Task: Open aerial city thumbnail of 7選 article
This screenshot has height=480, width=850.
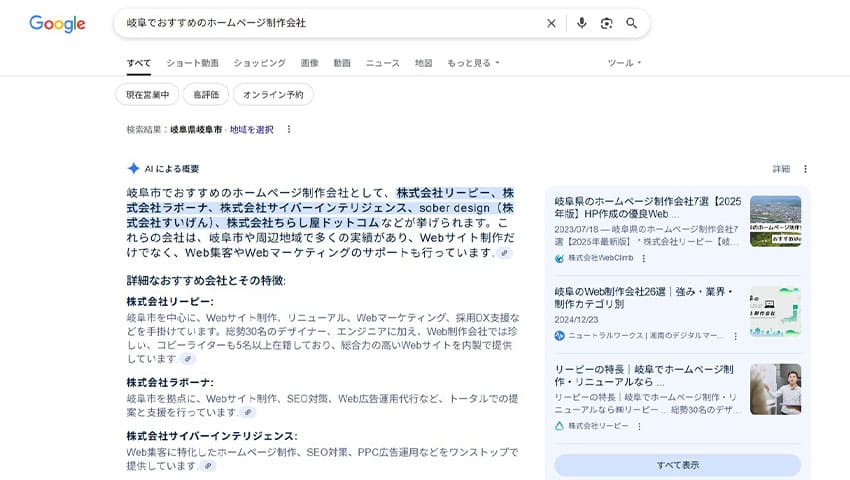Action: click(775, 221)
